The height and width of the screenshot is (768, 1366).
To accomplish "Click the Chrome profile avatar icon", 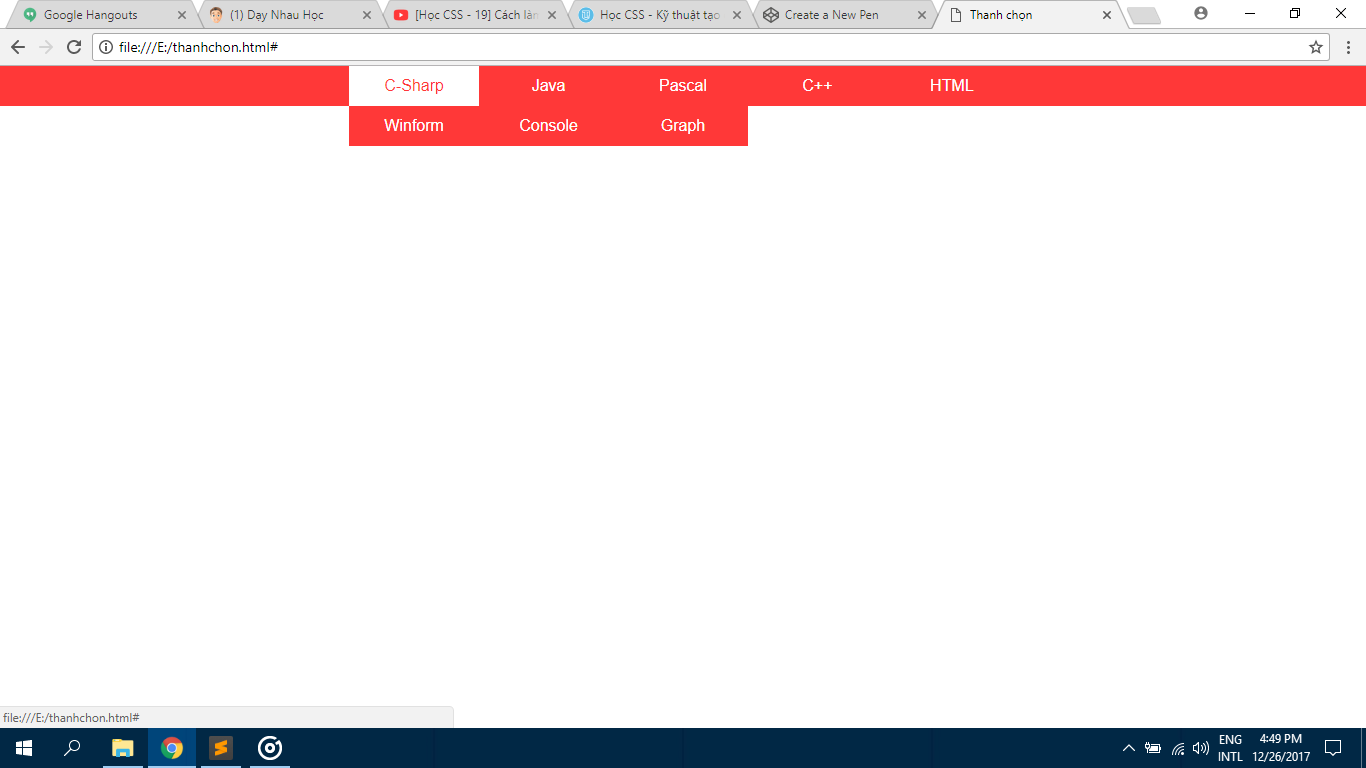I will pyautogui.click(x=1201, y=14).
